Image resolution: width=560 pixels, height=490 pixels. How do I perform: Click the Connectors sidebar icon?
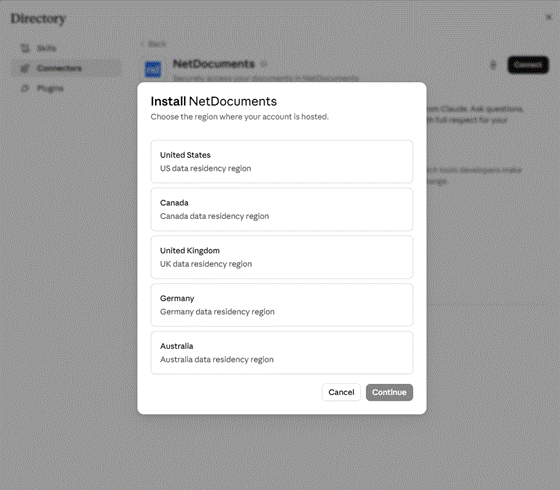[x=25, y=68]
